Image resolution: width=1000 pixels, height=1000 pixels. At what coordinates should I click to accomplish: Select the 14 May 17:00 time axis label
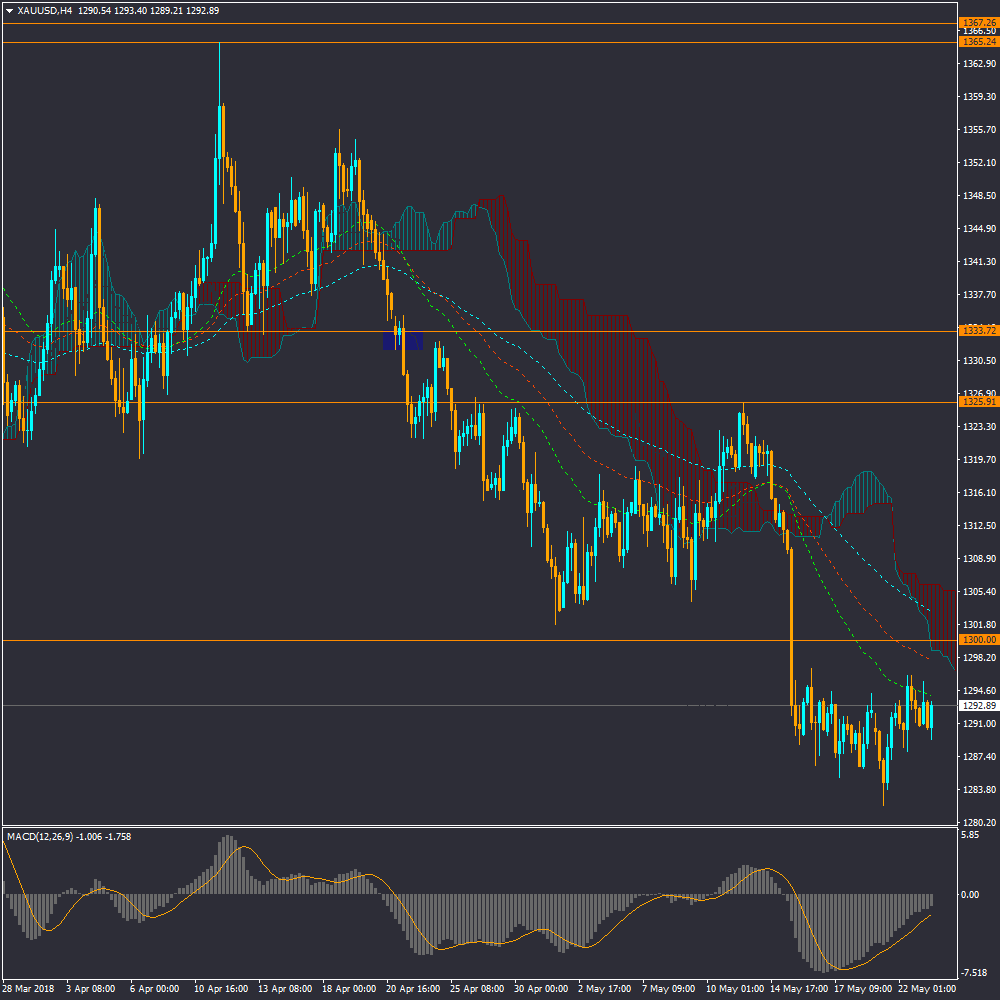[799, 989]
